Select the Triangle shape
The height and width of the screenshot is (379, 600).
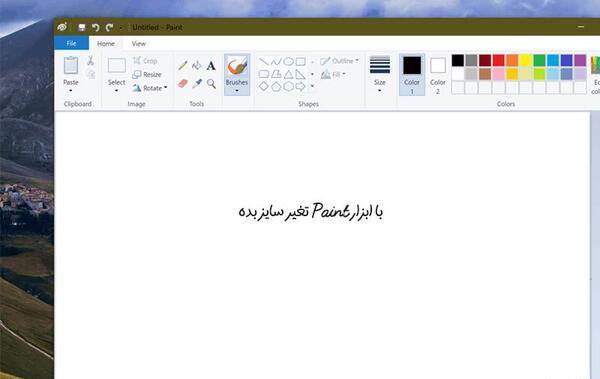[289, 74]
